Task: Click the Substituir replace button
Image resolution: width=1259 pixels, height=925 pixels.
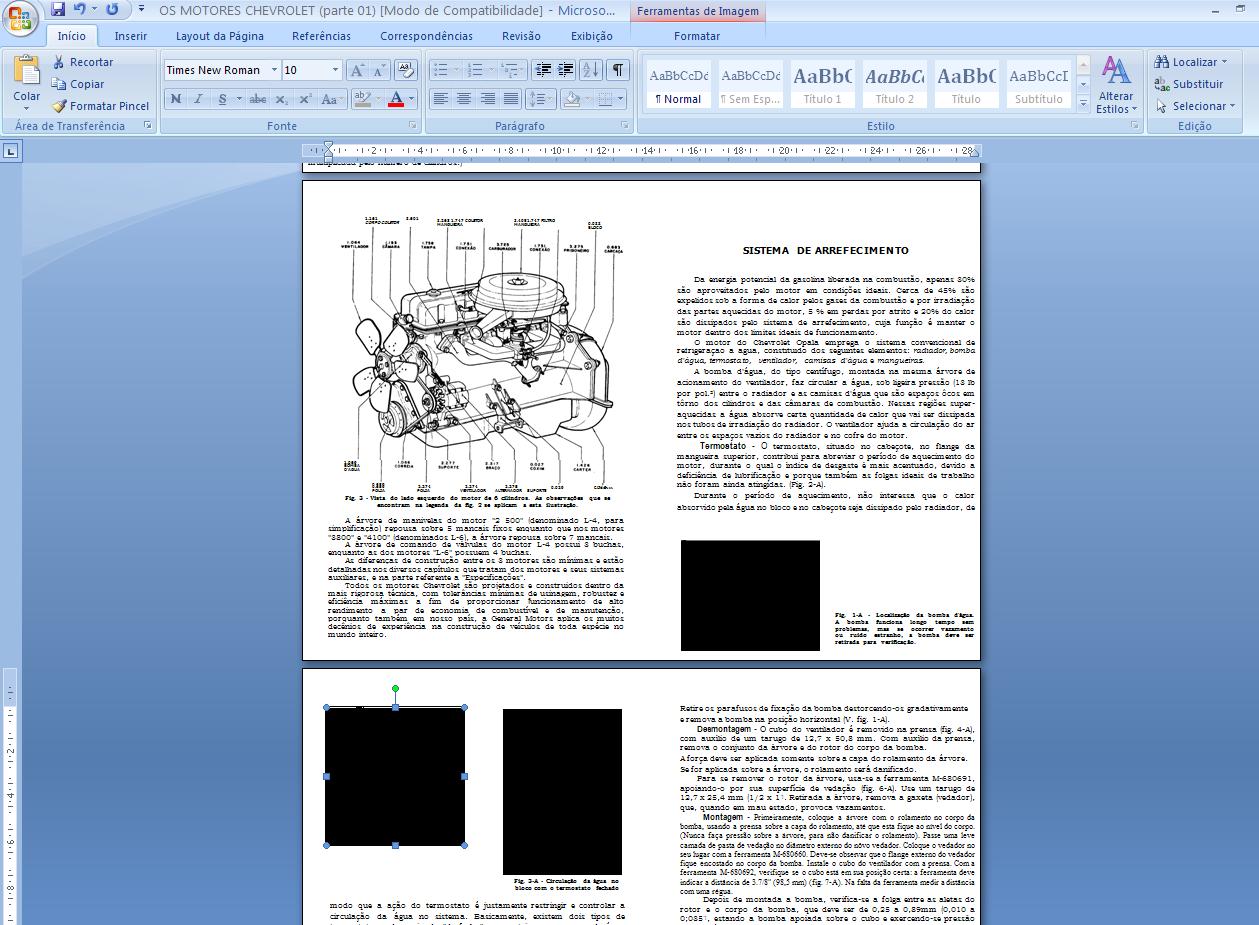Action: tap(1189, 84)
